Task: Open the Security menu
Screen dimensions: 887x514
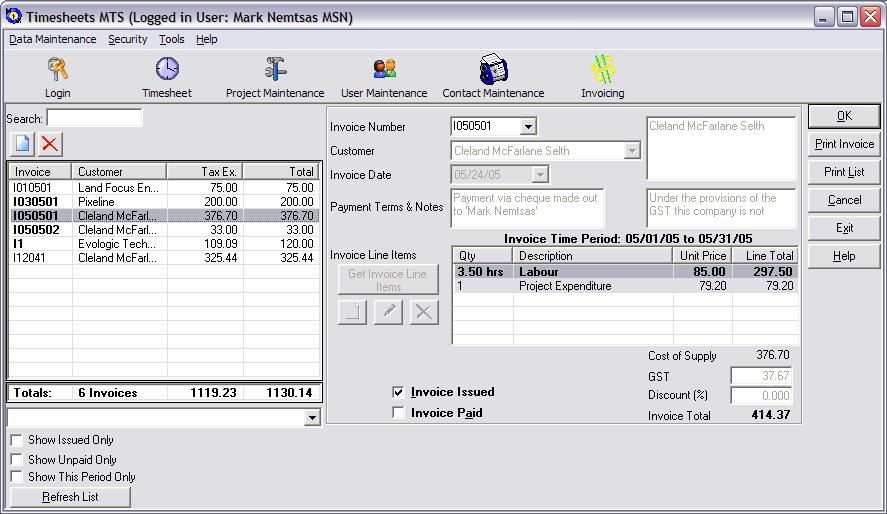Action: pos(127,39)
